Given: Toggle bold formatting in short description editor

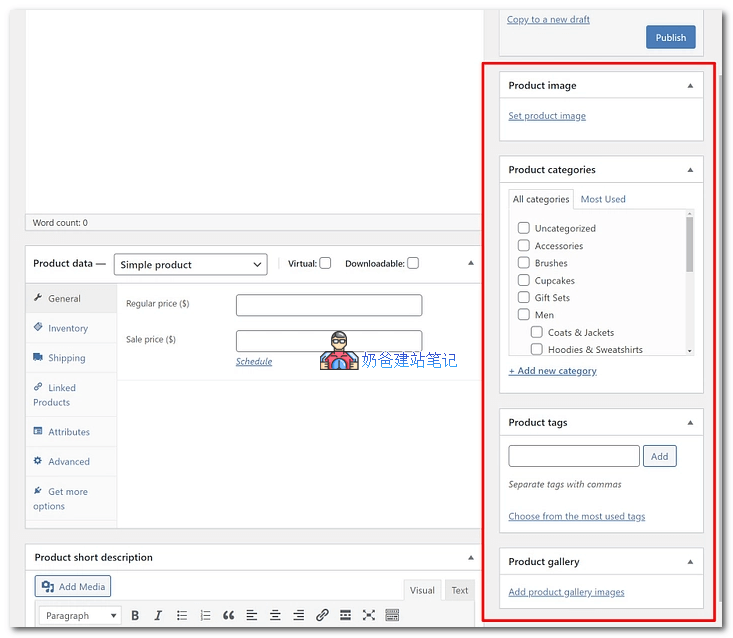Looking at the screenshot, I should click(135, 615).
